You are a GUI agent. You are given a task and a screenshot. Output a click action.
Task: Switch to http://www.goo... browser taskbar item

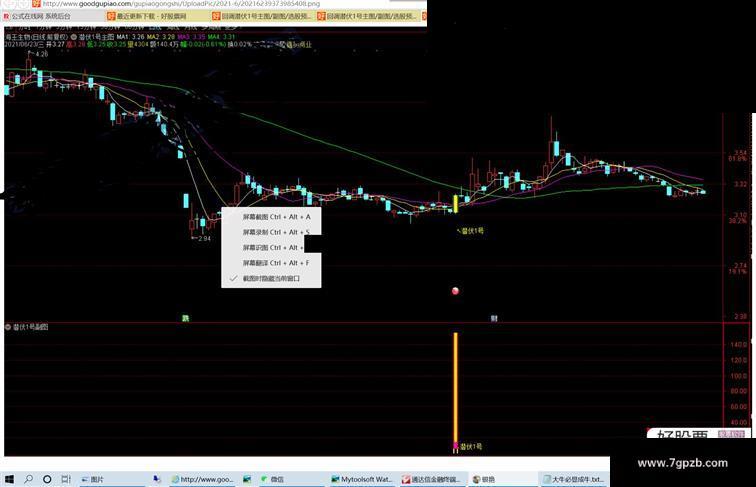(202, 479)
